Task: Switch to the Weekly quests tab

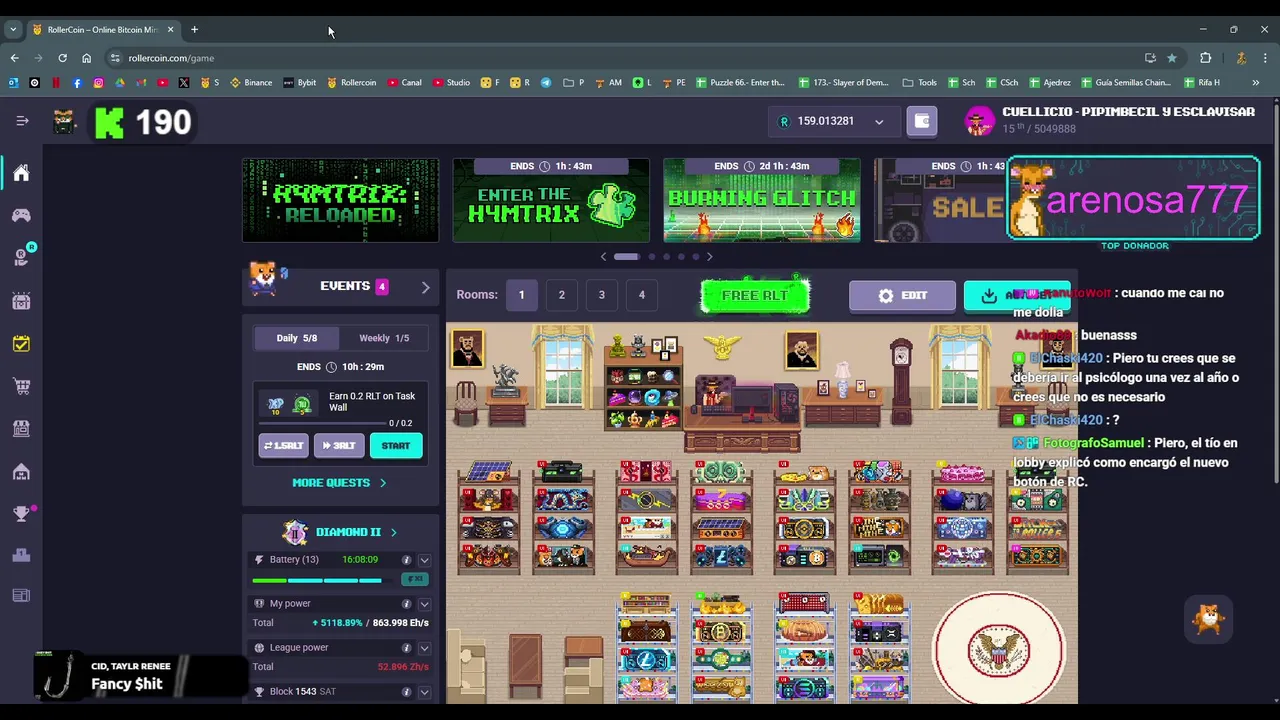Action: tap(384, 338)
